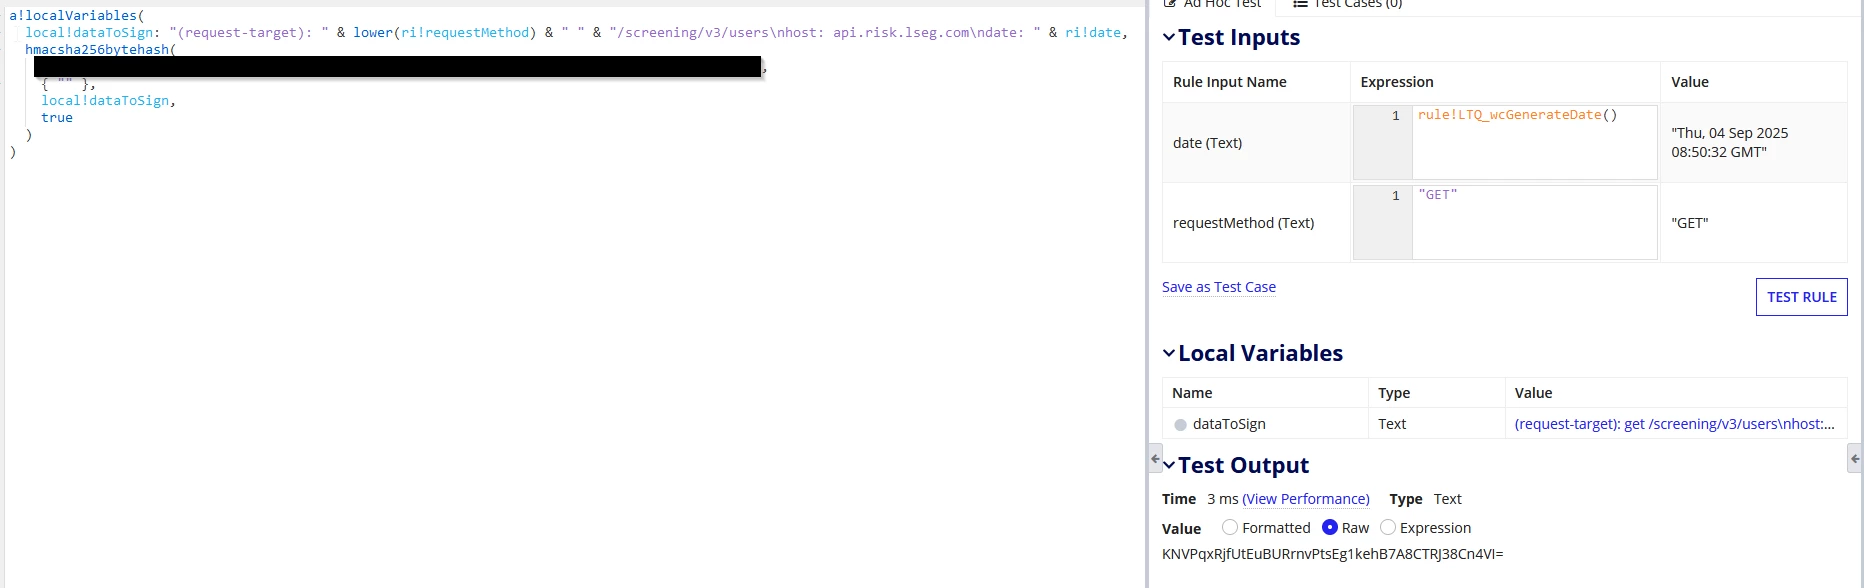
Task: Click the TEST RULE button
Action: [1801, 297]
